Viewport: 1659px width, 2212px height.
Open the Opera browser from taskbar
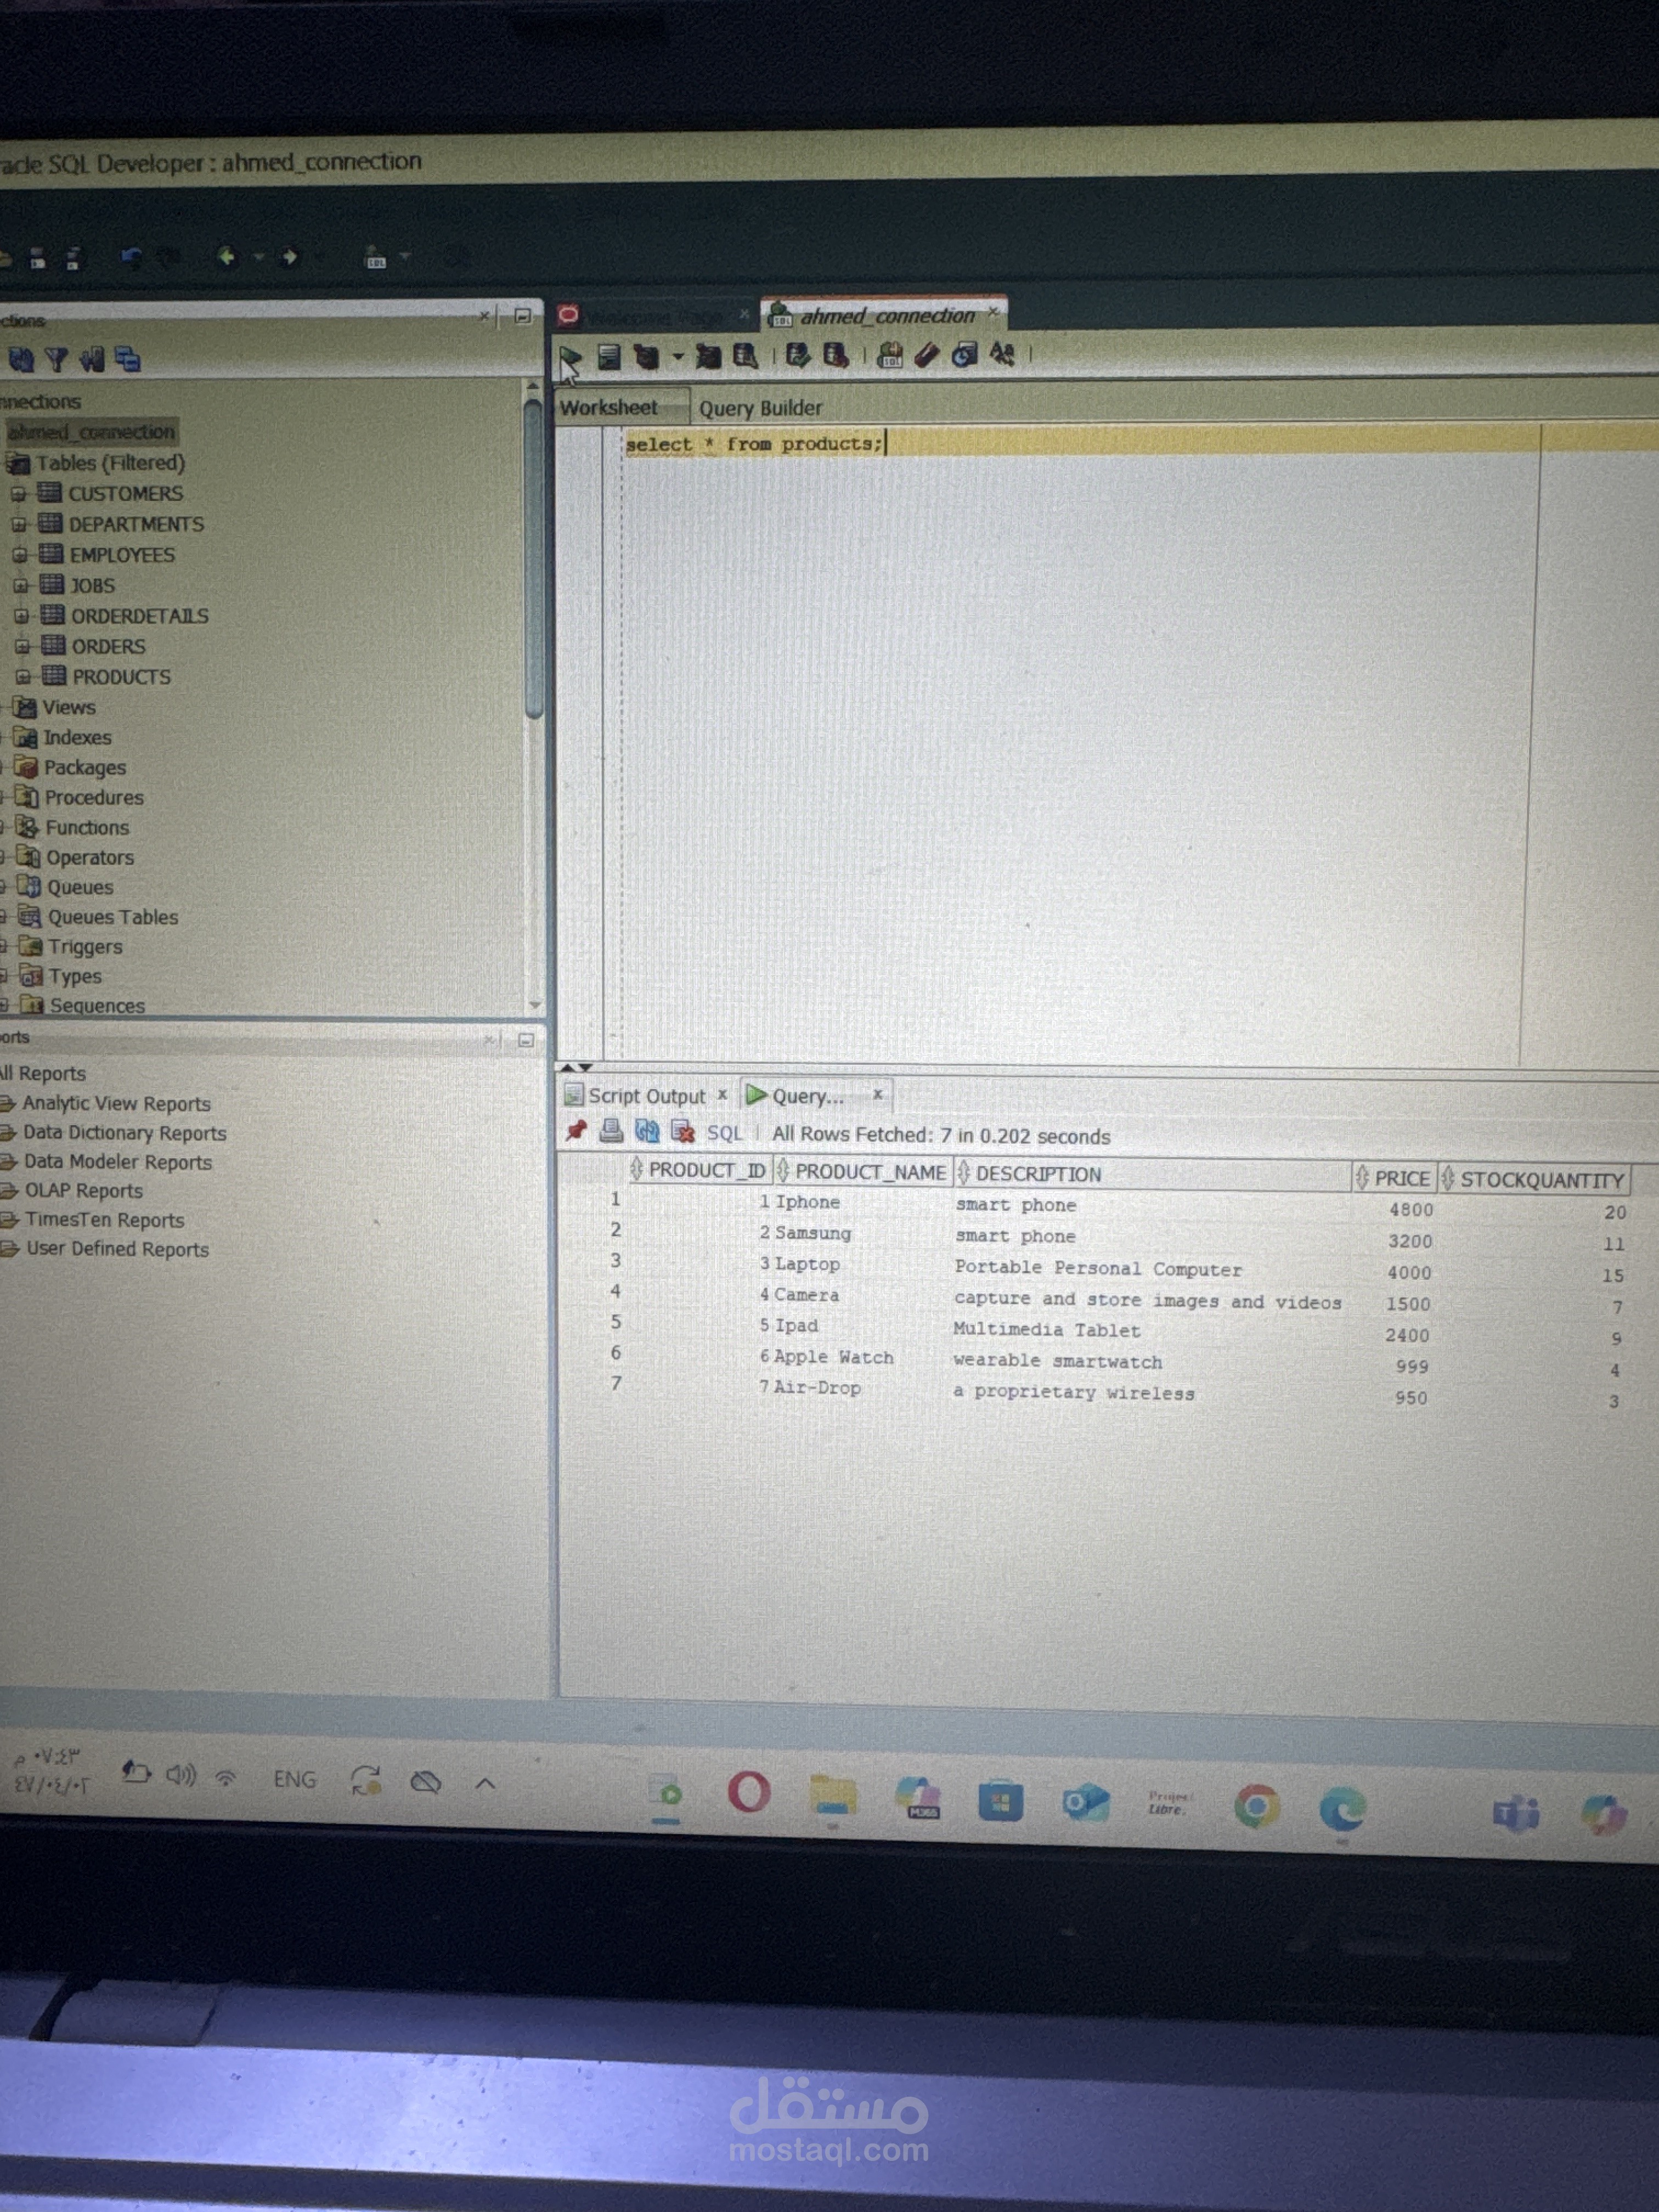click(749, 1792)
